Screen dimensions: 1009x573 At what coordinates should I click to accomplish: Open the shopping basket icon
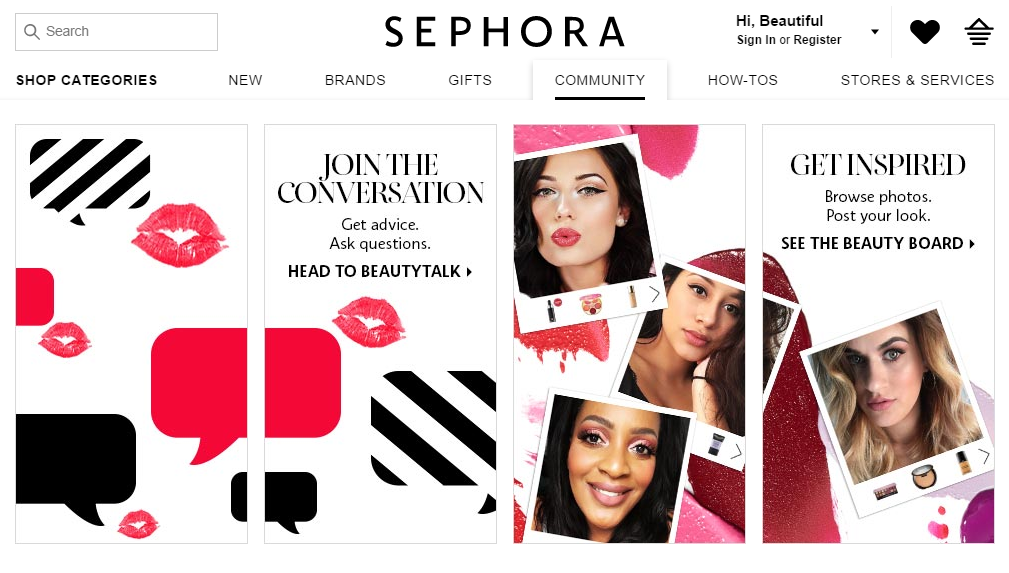click(x=979, y=32)
